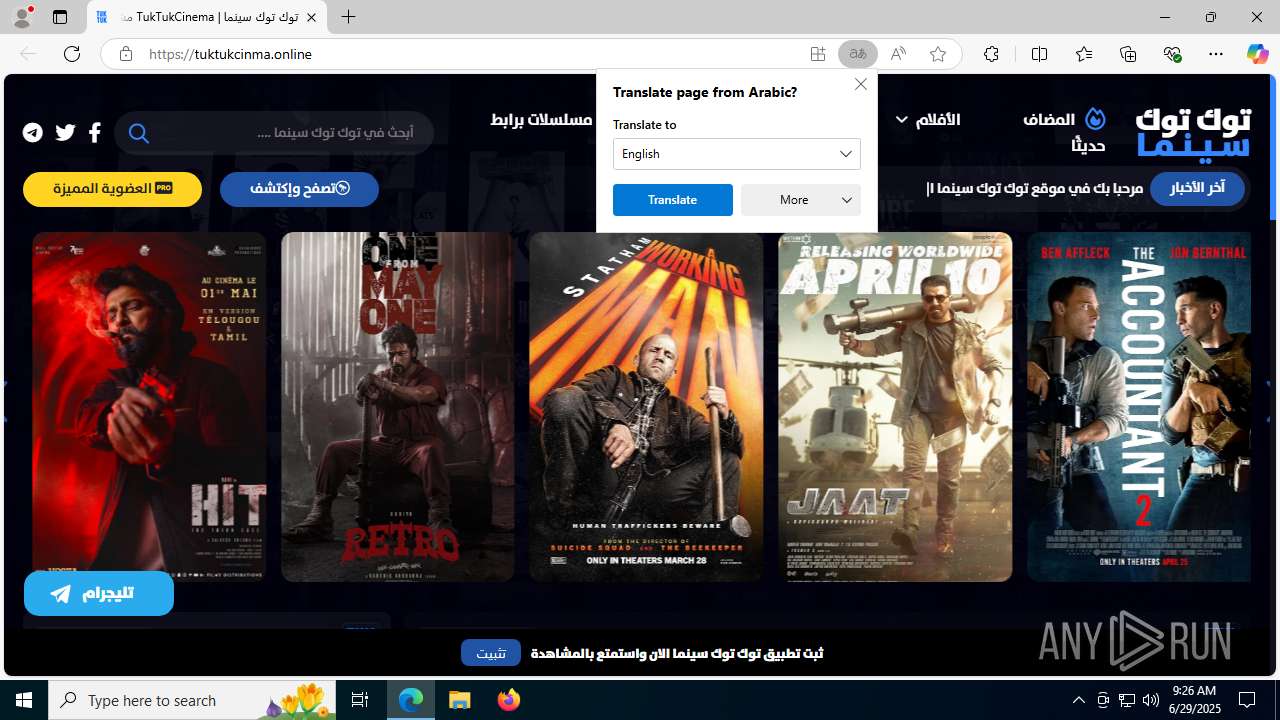
Task: Open Copilot sidebar icon
Action: click(1257, 54)
